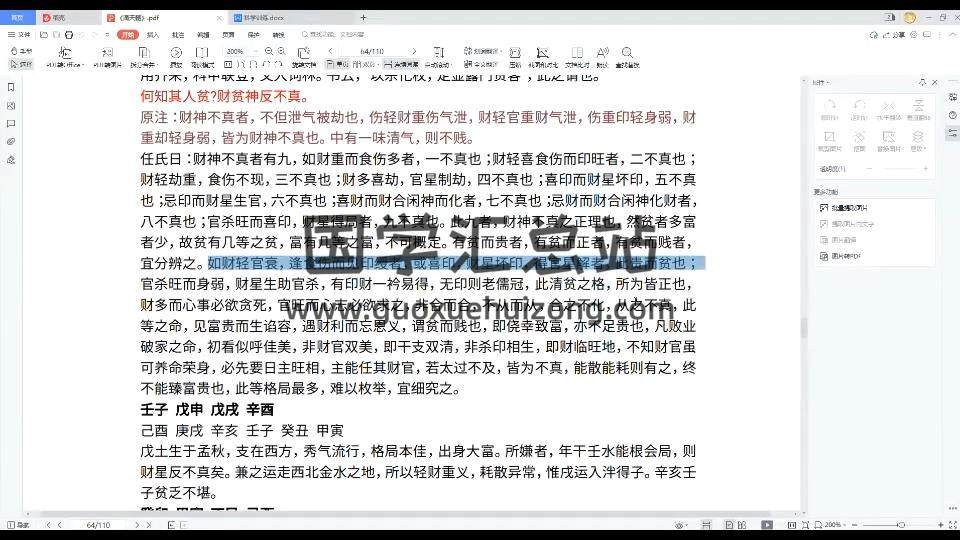The height and width of the screenshot is (540, 960).
Task: Open the Insert ribbon tab
Action: point(153,34)
